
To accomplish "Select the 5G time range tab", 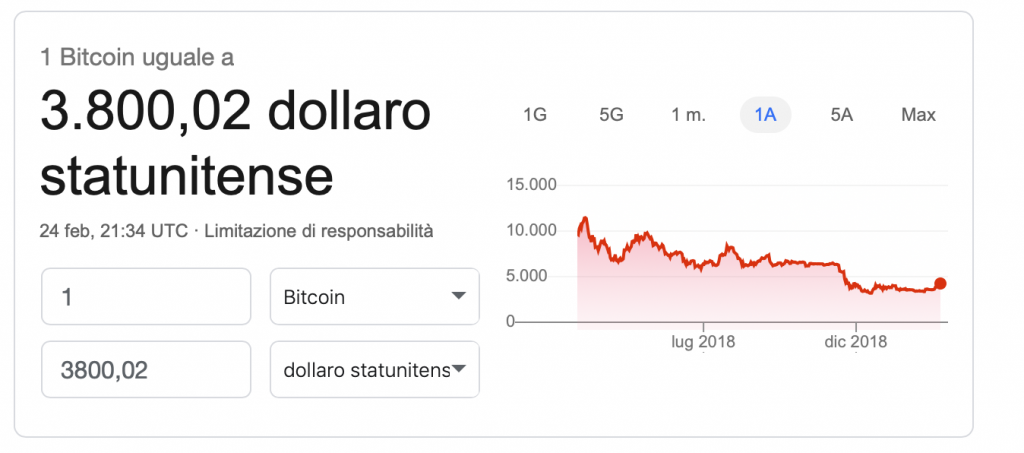I will click(611, 116).
